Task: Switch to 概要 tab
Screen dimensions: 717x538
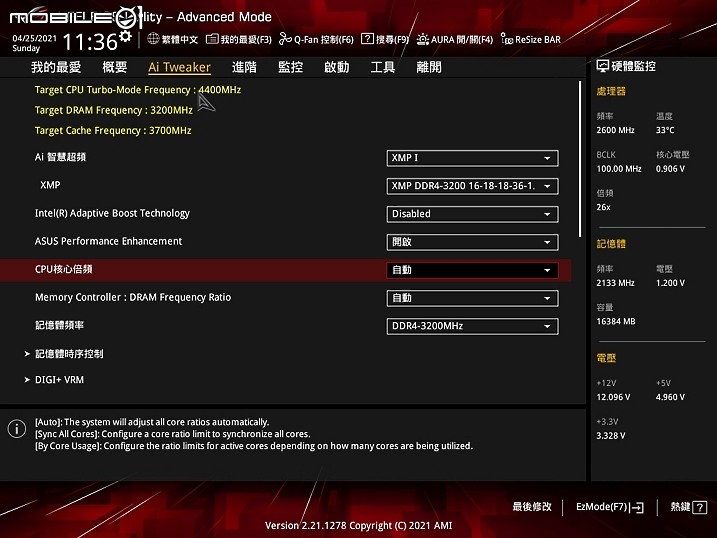Action: (x=114, y=67)
